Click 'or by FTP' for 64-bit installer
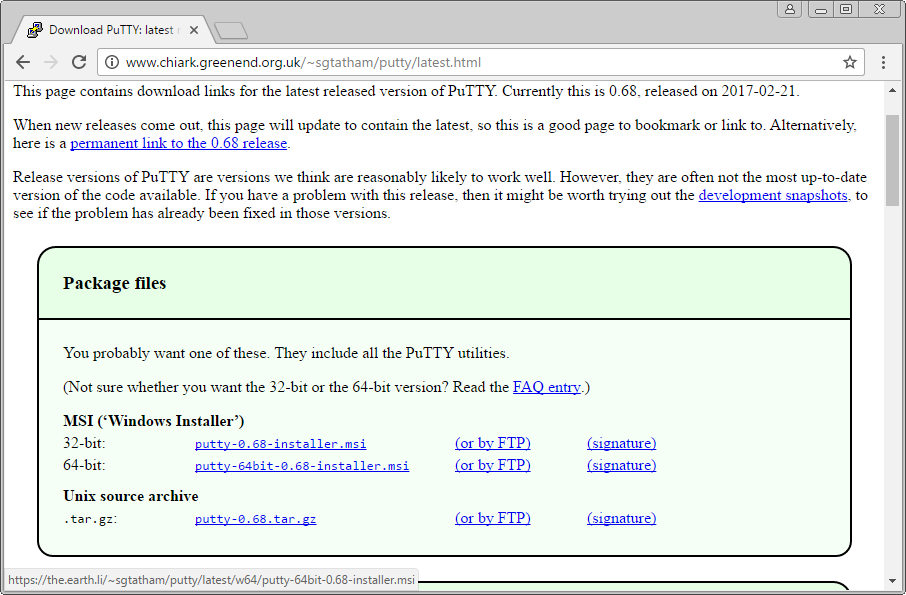 click(x=492, y=465)
